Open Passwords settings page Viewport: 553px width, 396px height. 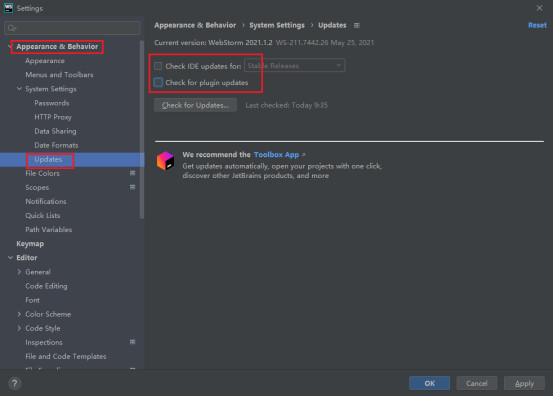(x=52, y=103)
